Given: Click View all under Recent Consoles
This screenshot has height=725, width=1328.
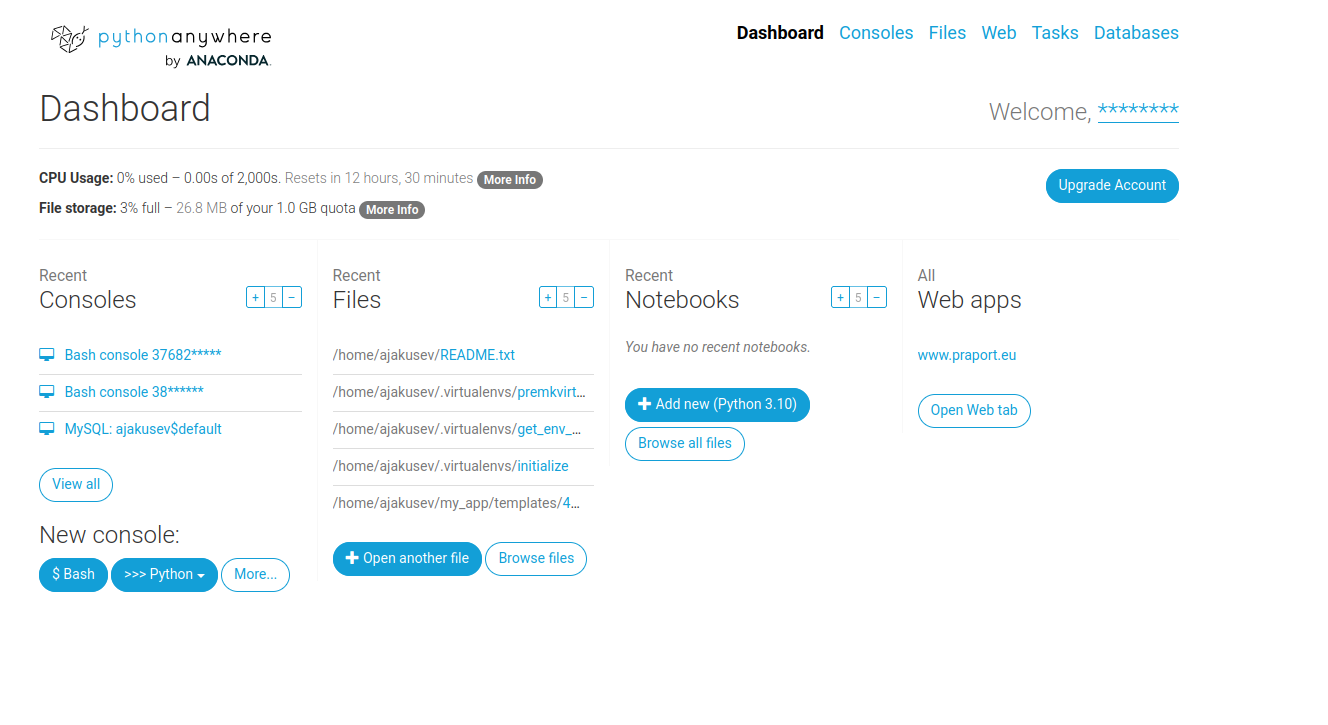Looking at the screenshot, I should pos(76,484).
